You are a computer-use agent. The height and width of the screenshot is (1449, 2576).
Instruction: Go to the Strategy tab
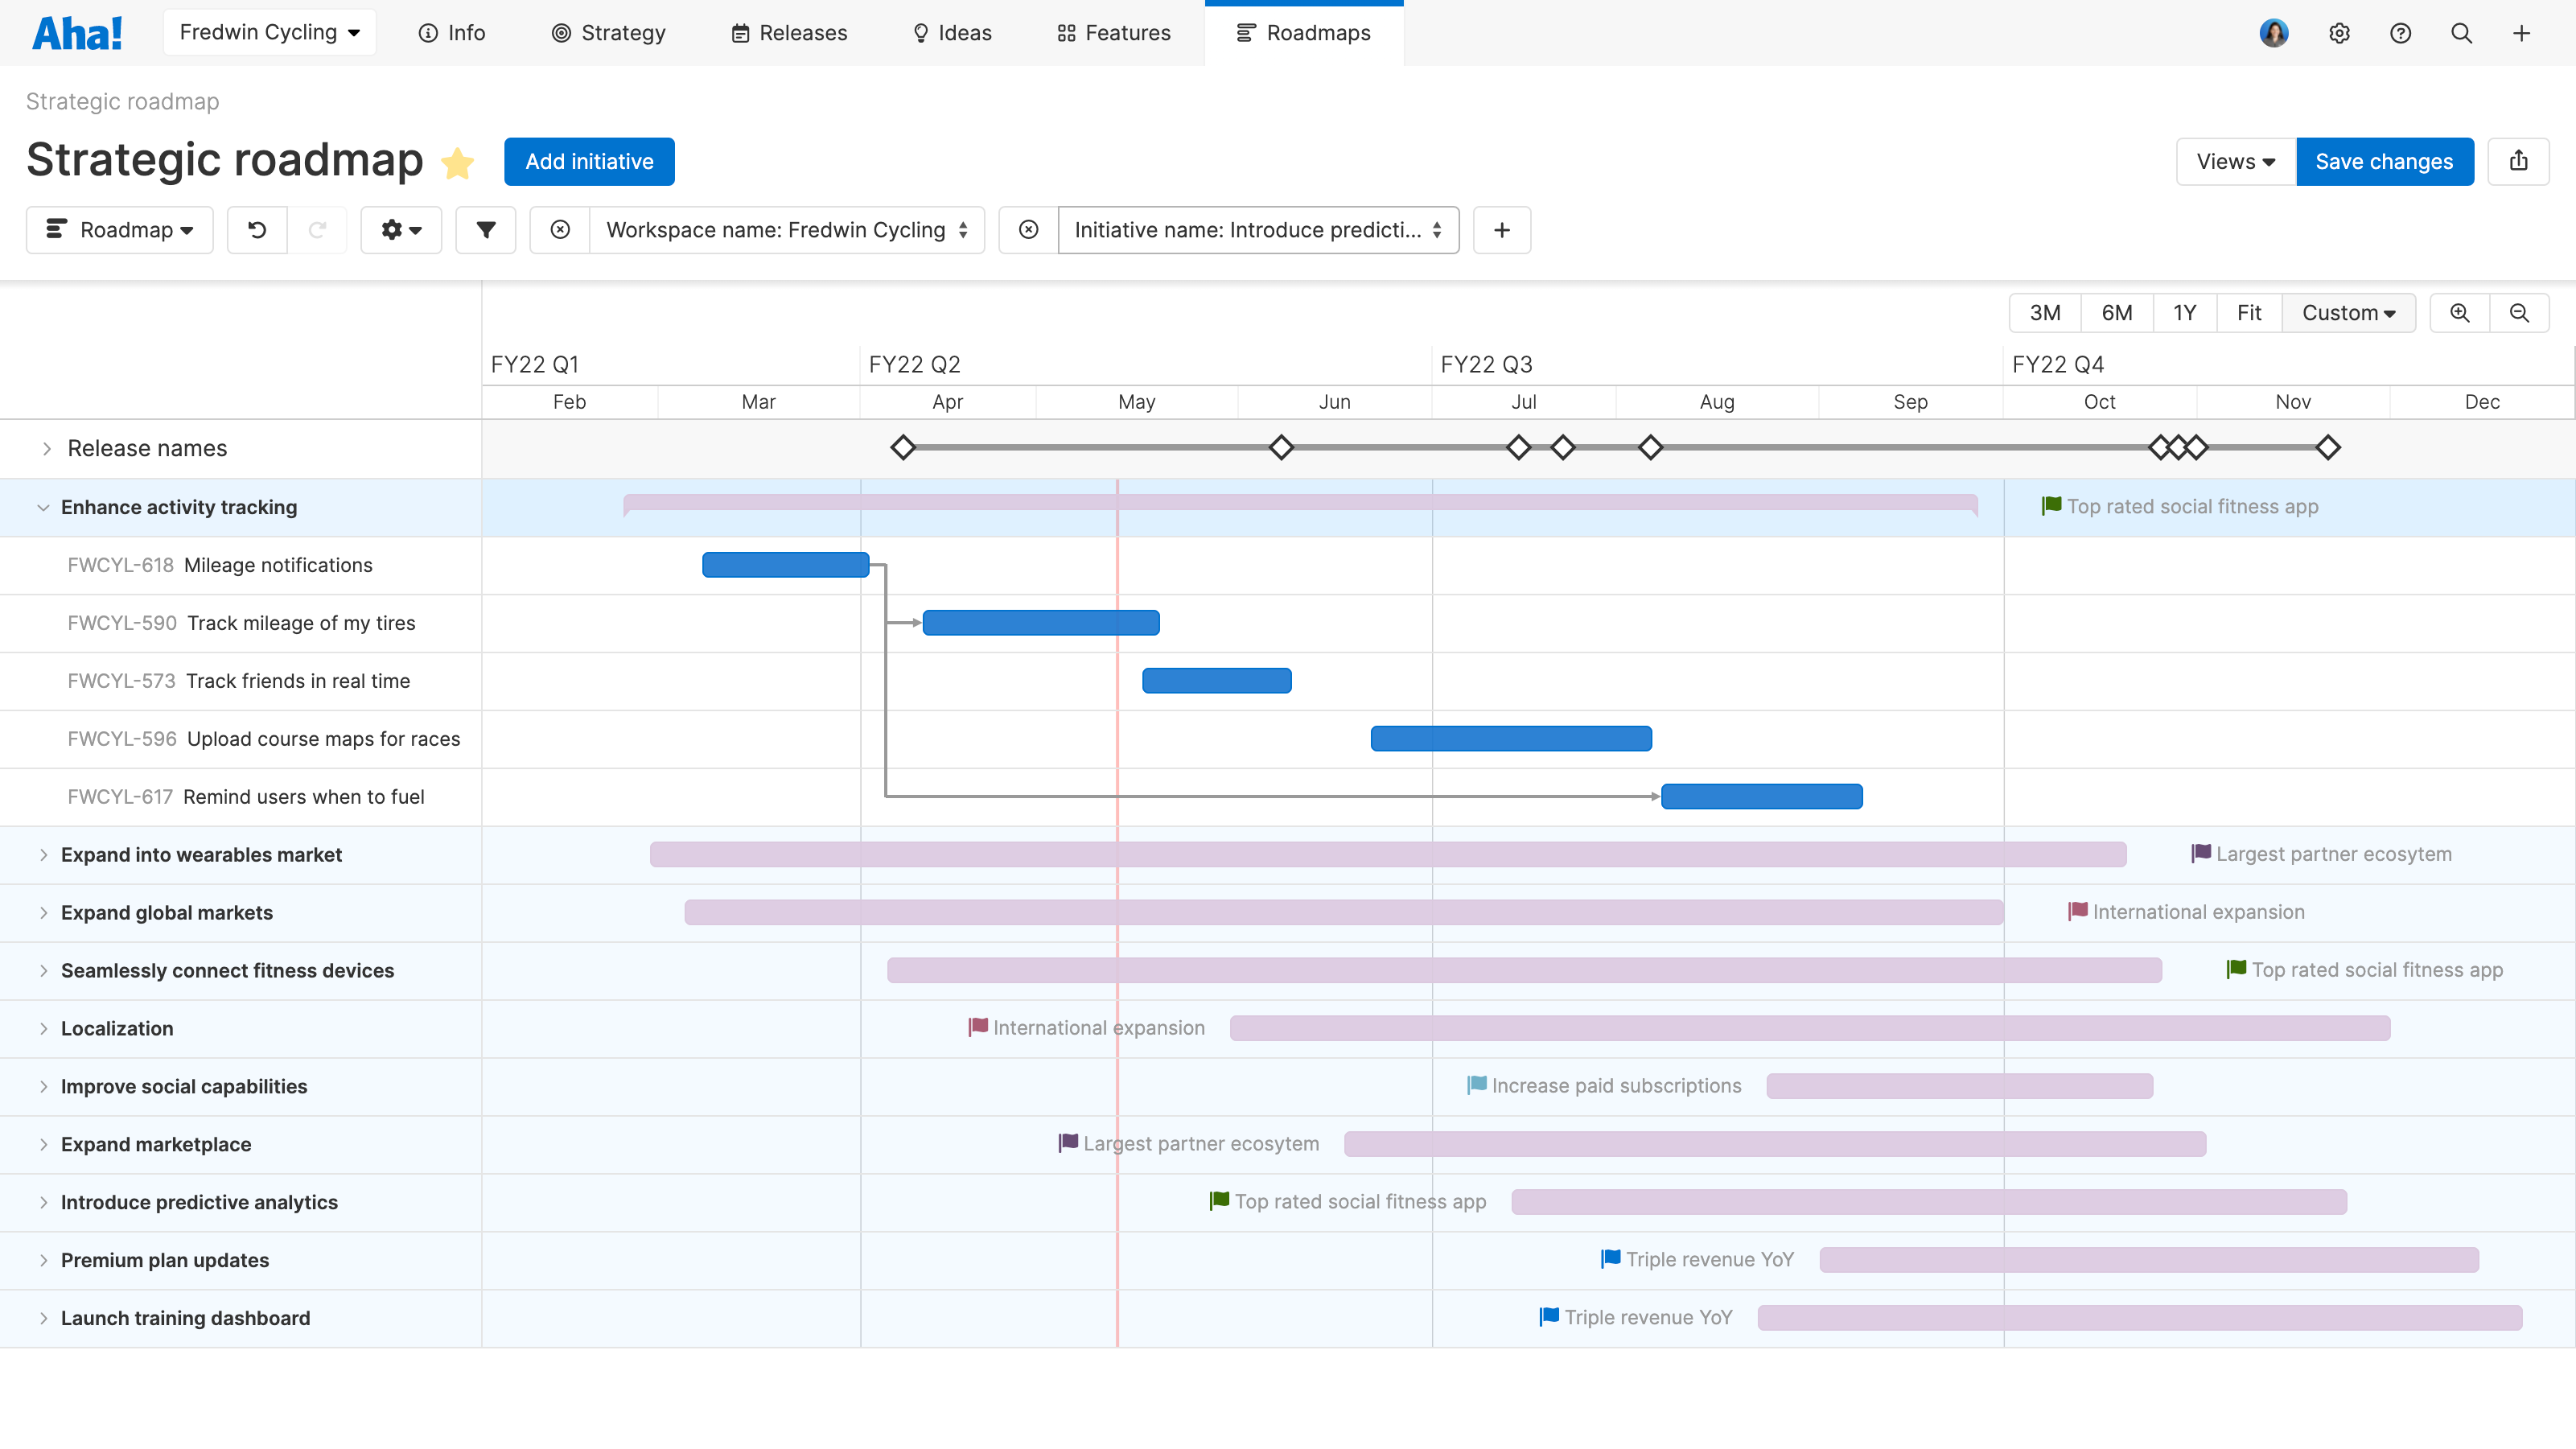(608, 33)
